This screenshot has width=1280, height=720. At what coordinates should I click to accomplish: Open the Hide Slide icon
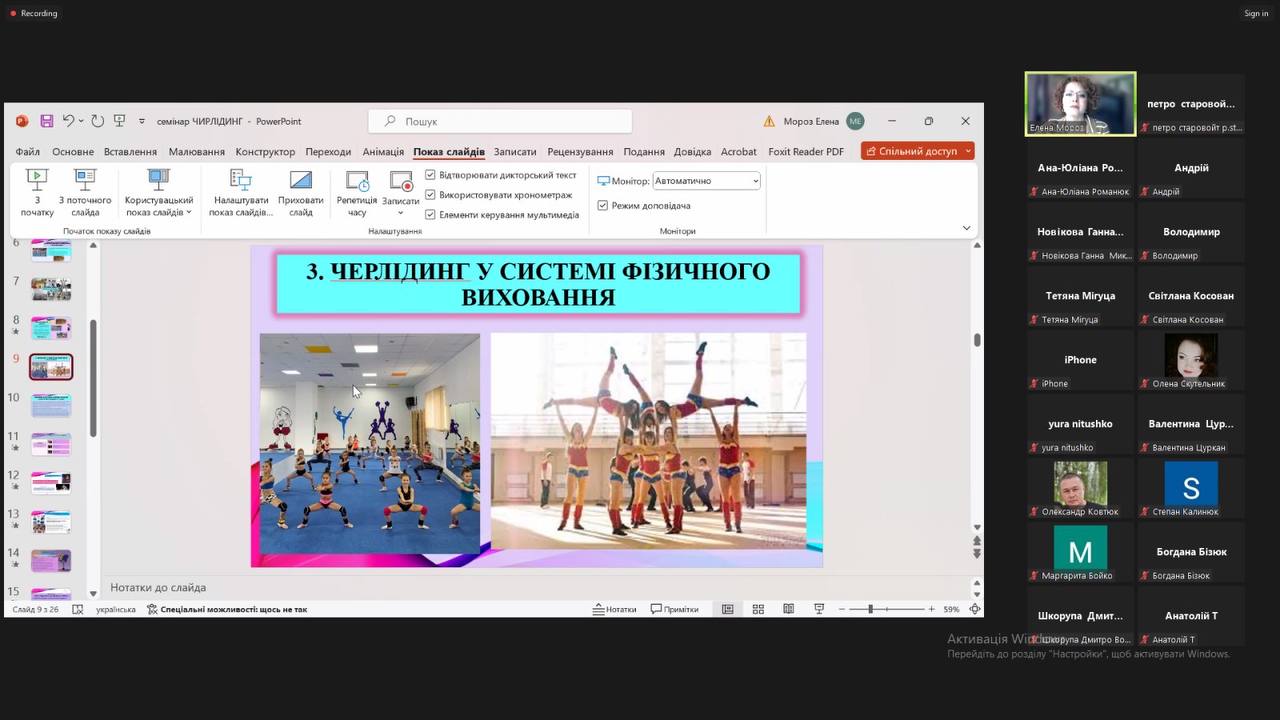[x=301, y=181]
